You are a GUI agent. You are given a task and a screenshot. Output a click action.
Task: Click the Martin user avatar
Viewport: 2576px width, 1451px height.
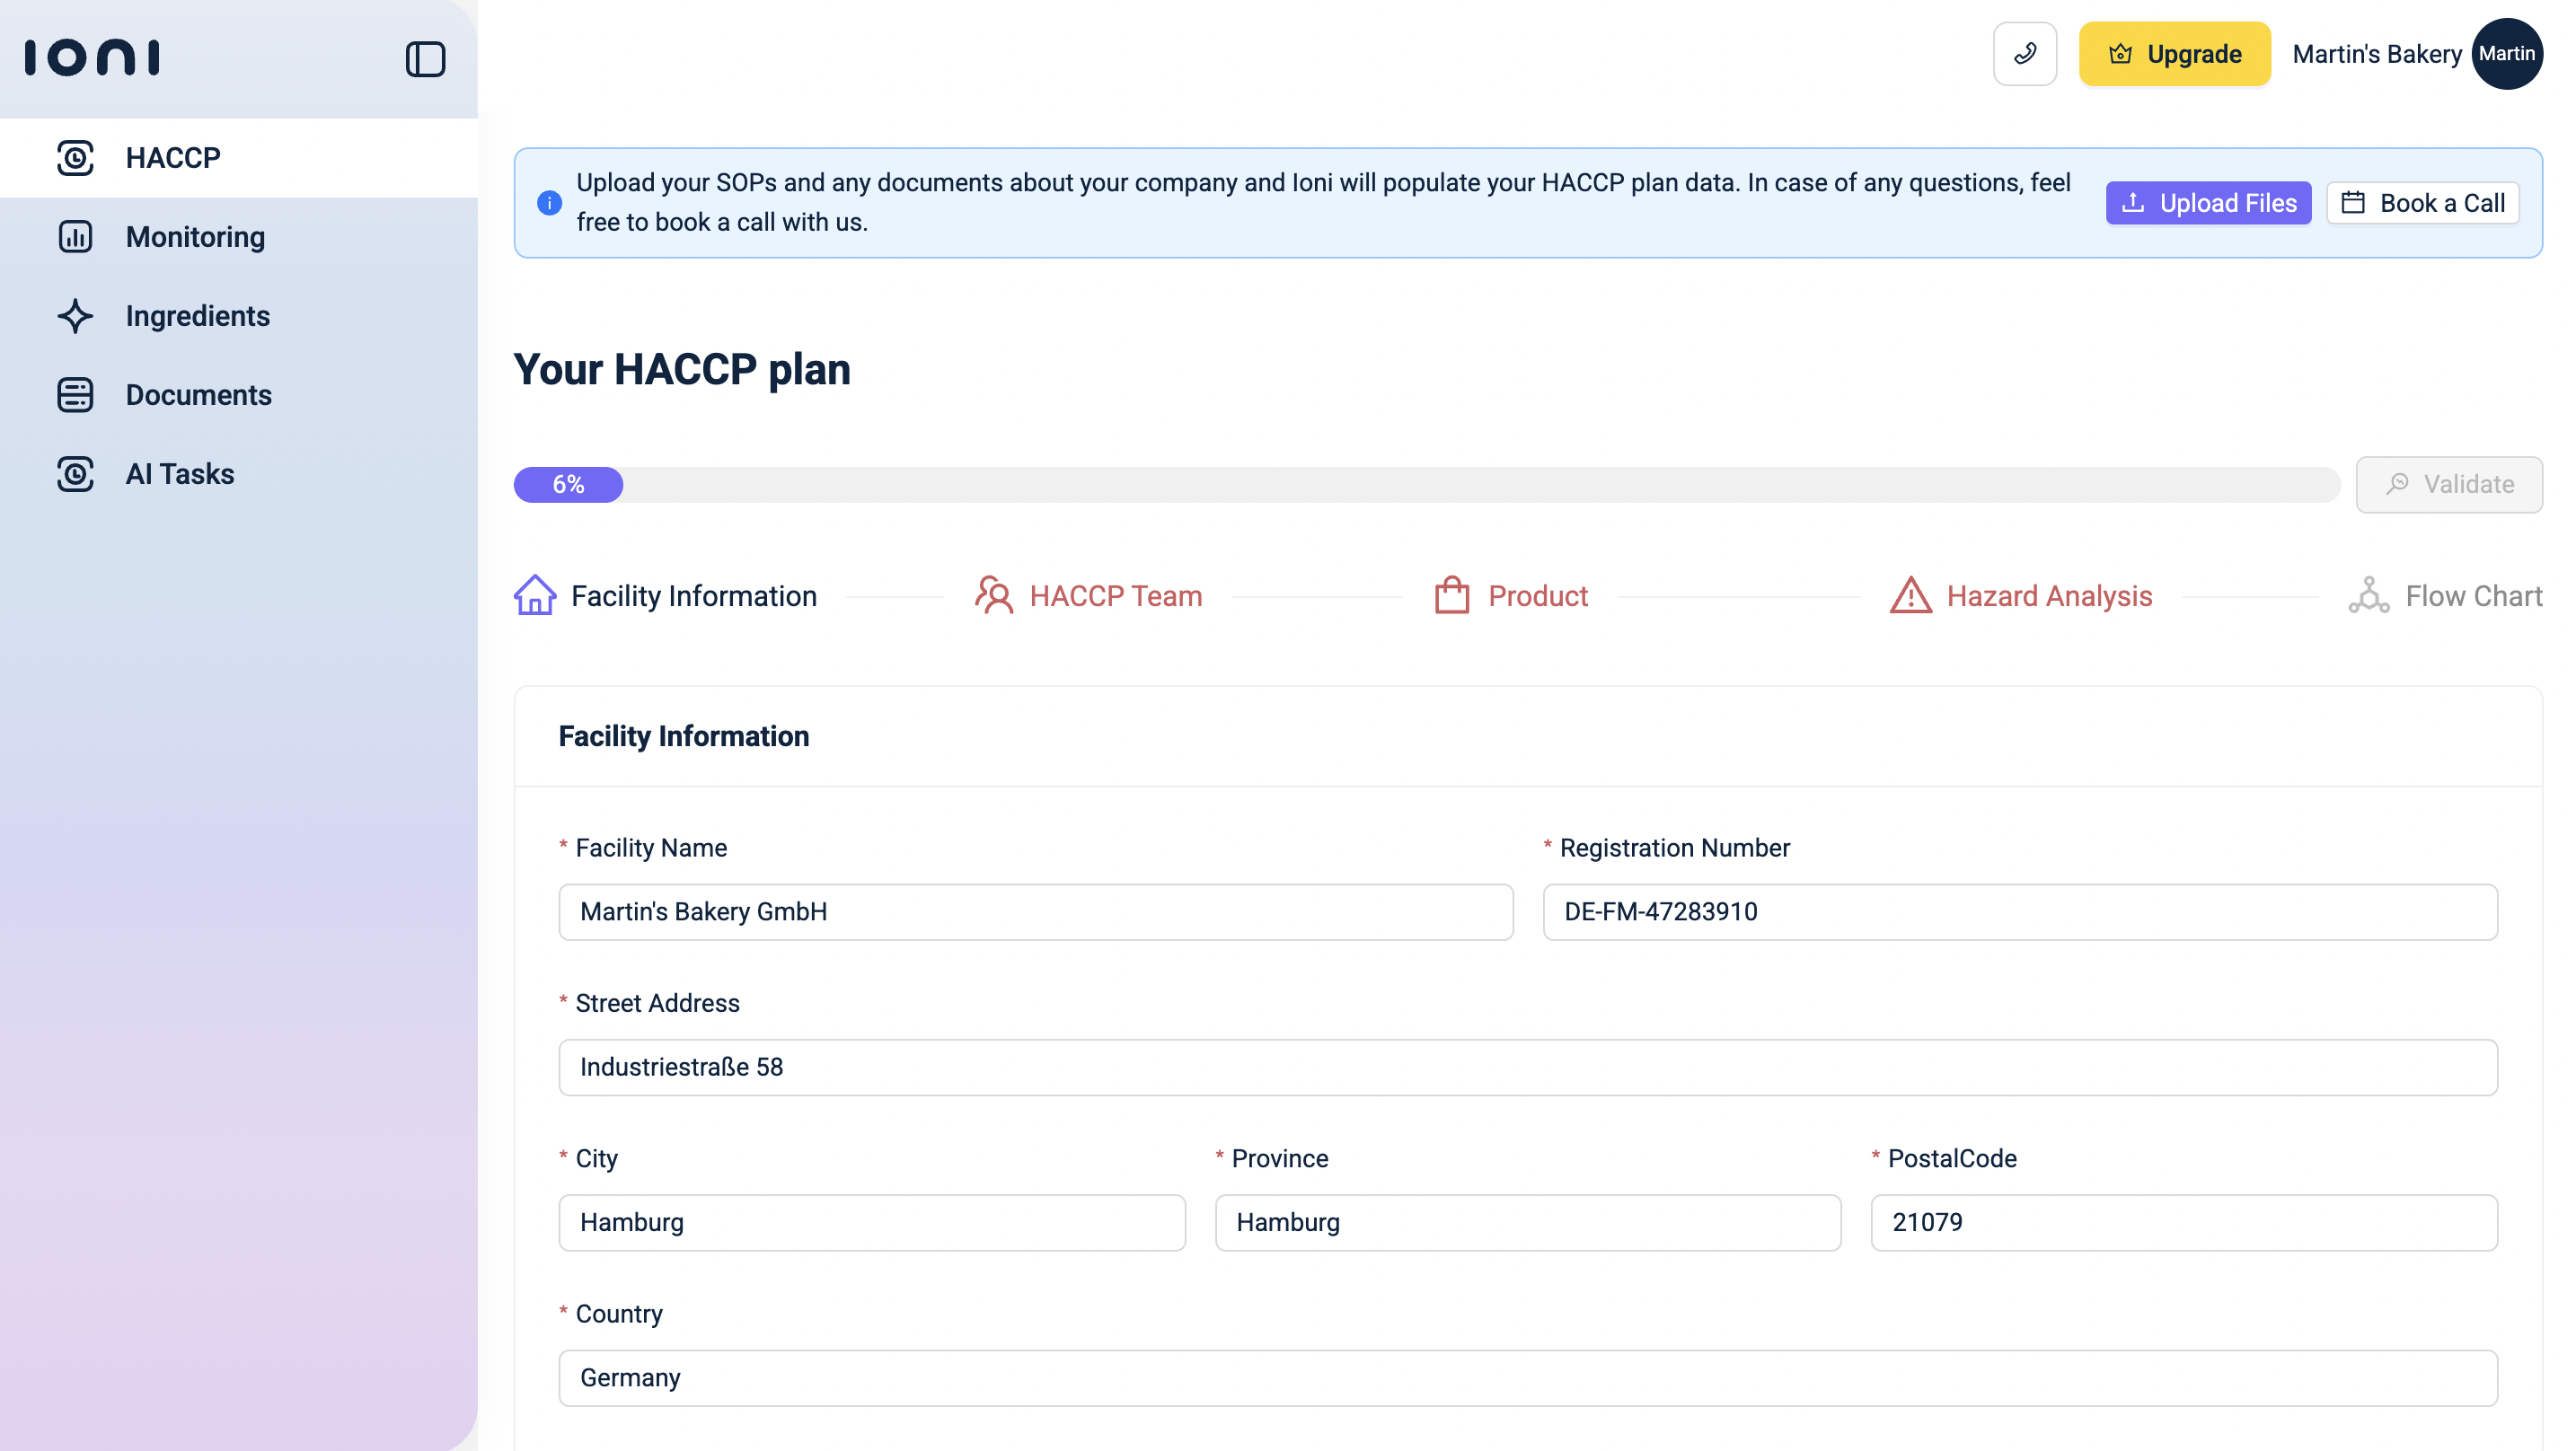pos(2506,54)
